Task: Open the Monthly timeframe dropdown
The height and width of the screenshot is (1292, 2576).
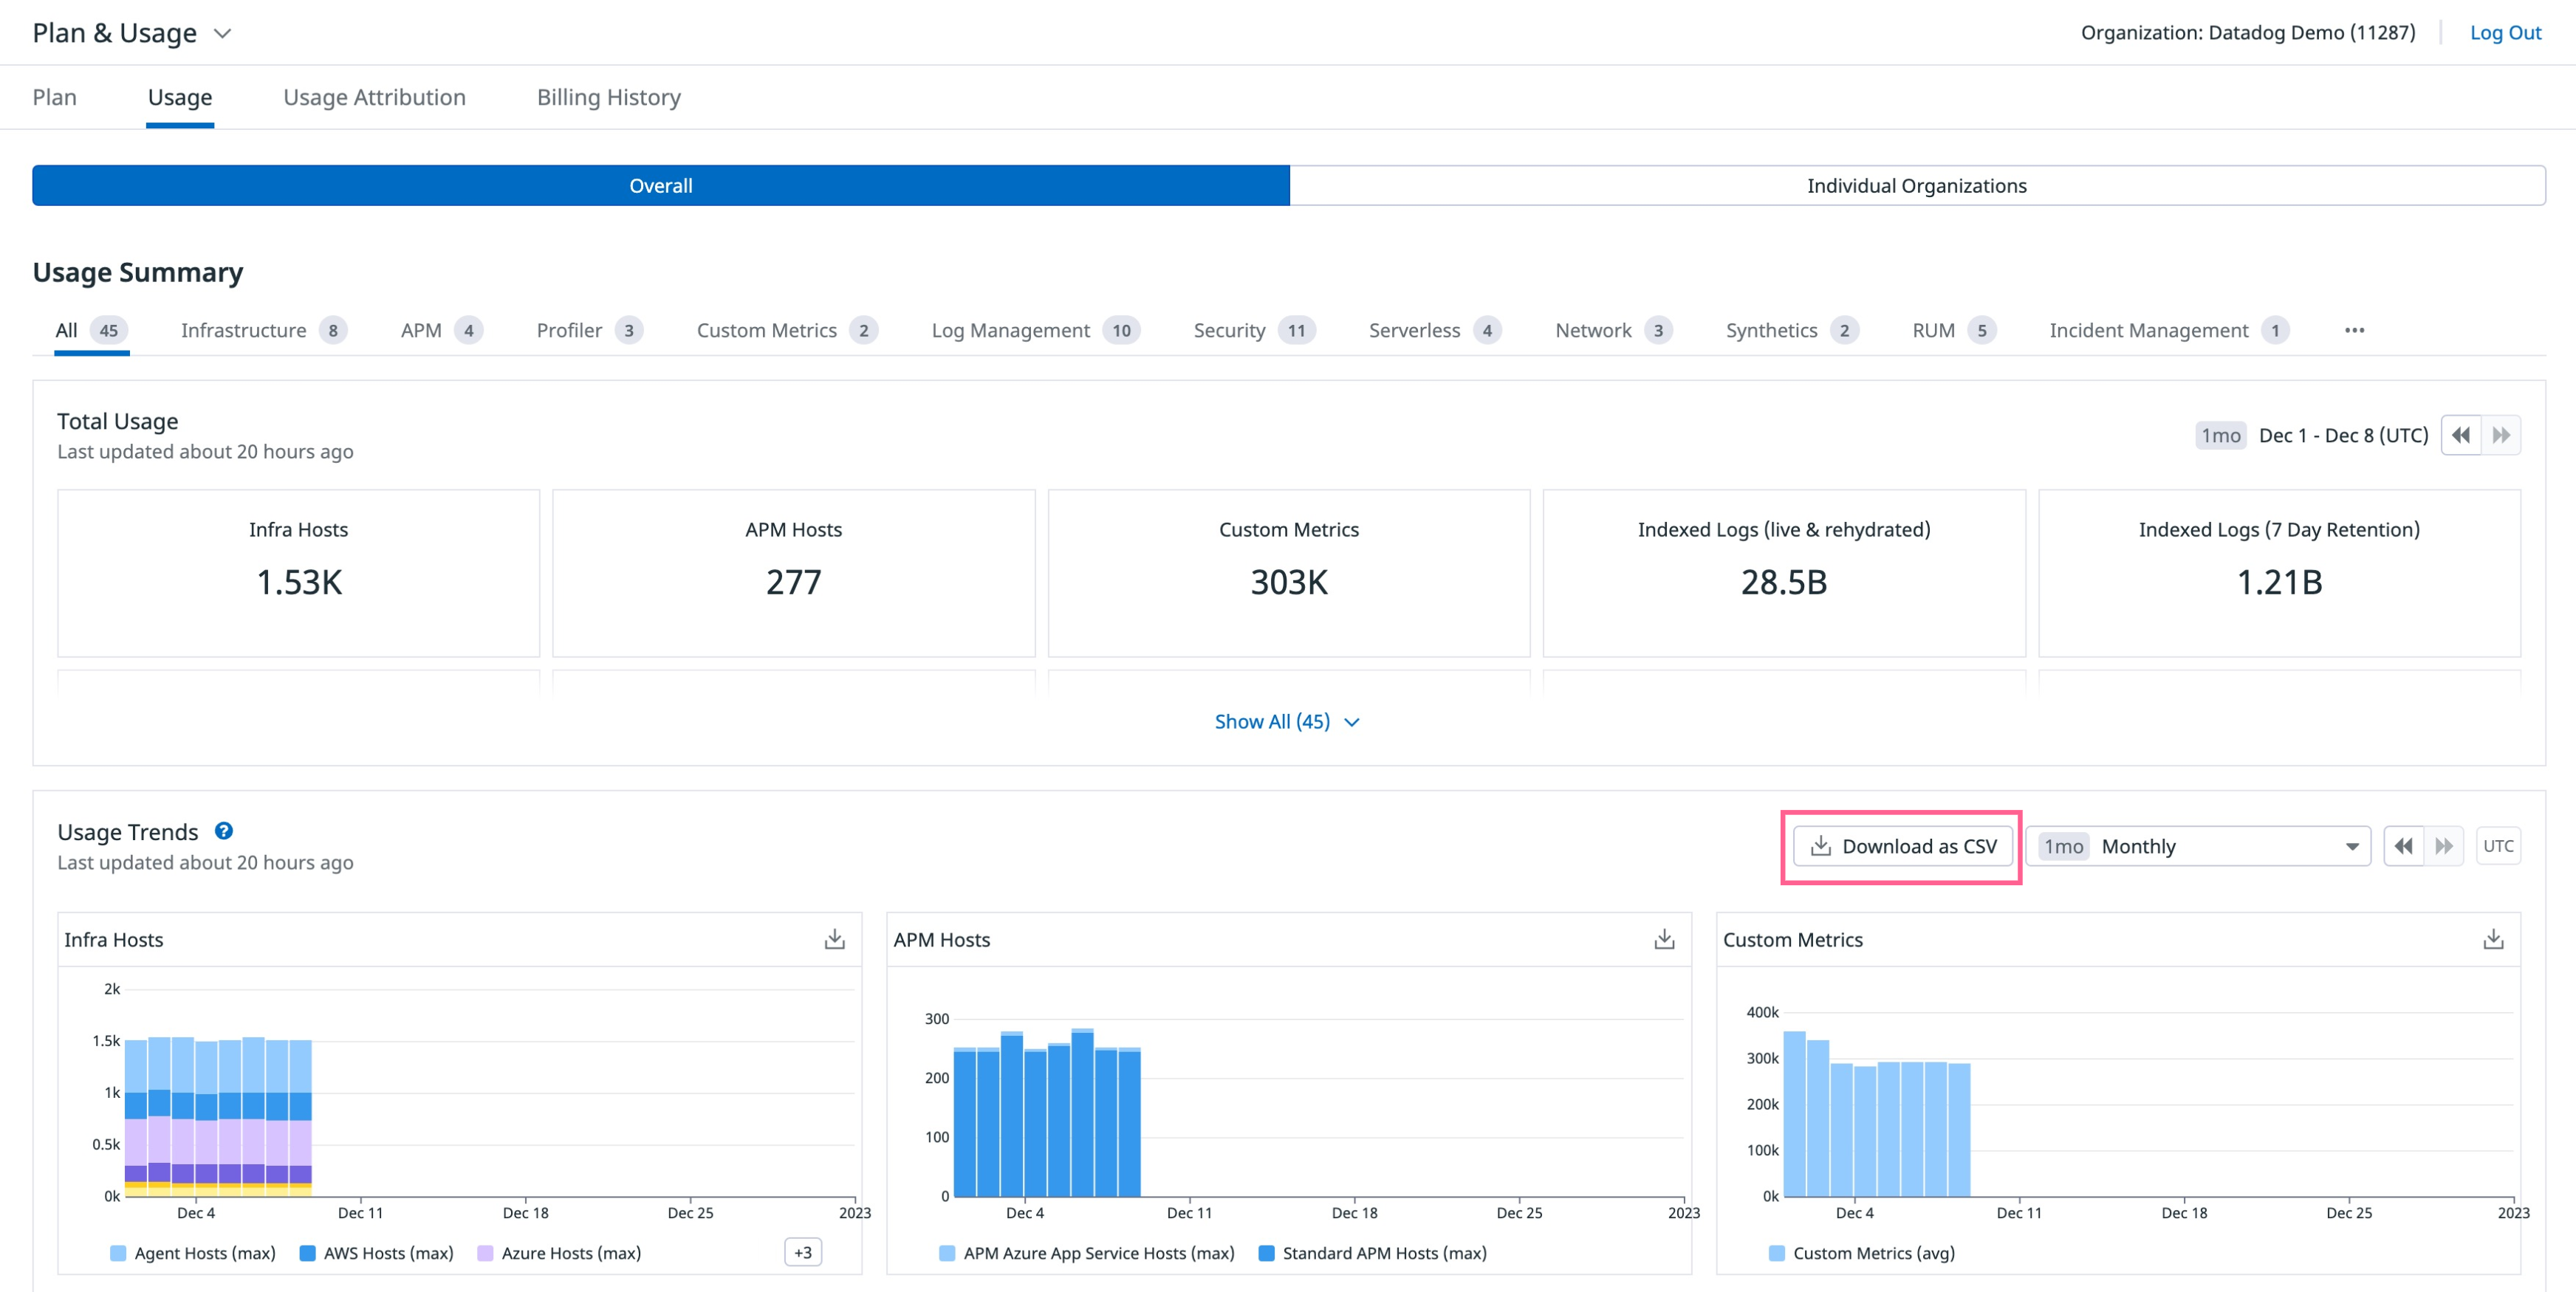Action: (2198, 846)
